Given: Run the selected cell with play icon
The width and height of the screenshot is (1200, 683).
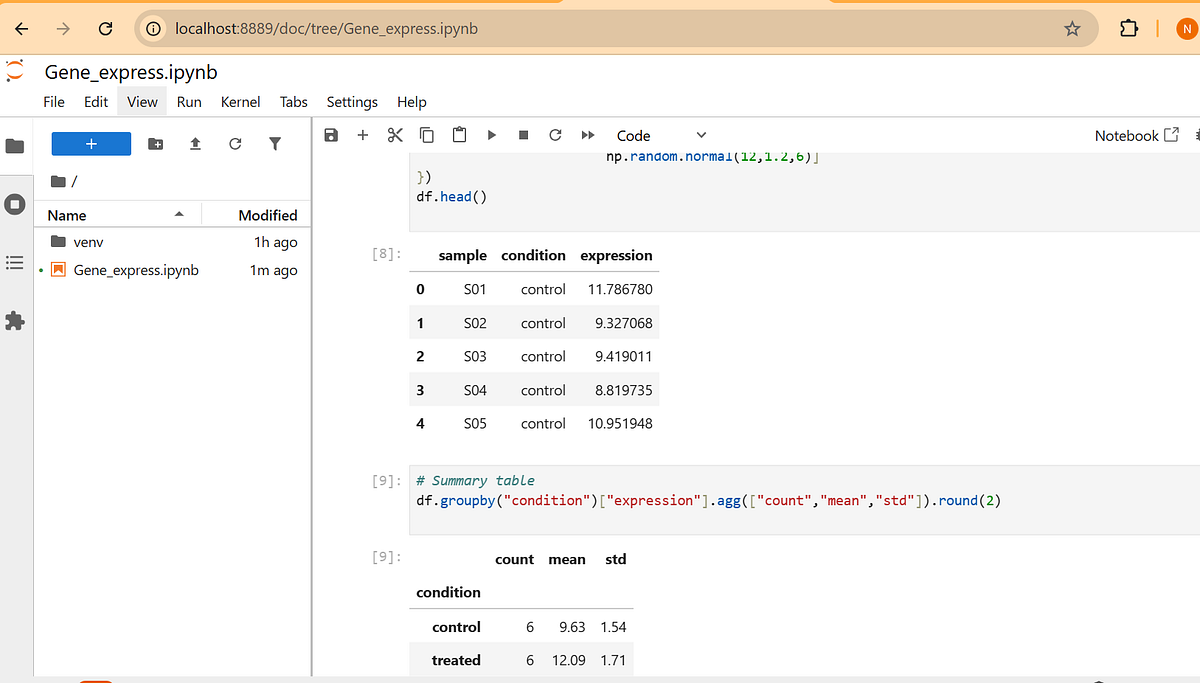Looking at the screenshot, I should click(x=491, y=135).
